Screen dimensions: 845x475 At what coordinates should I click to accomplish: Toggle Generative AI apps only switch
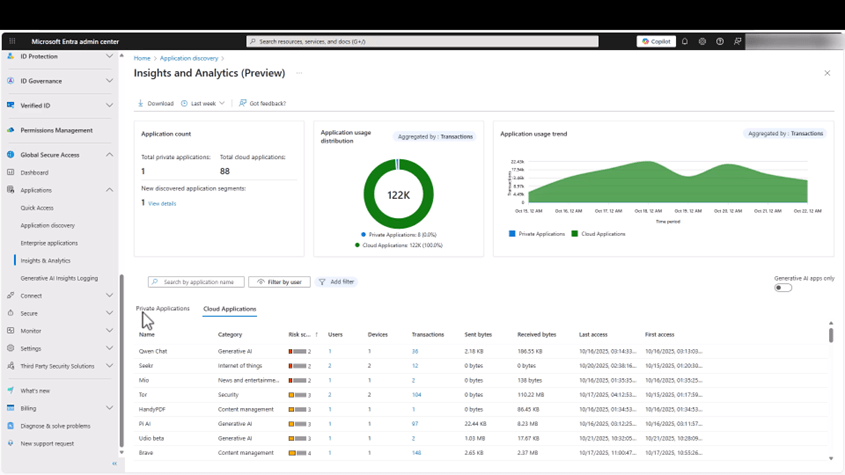coord(783,288)
